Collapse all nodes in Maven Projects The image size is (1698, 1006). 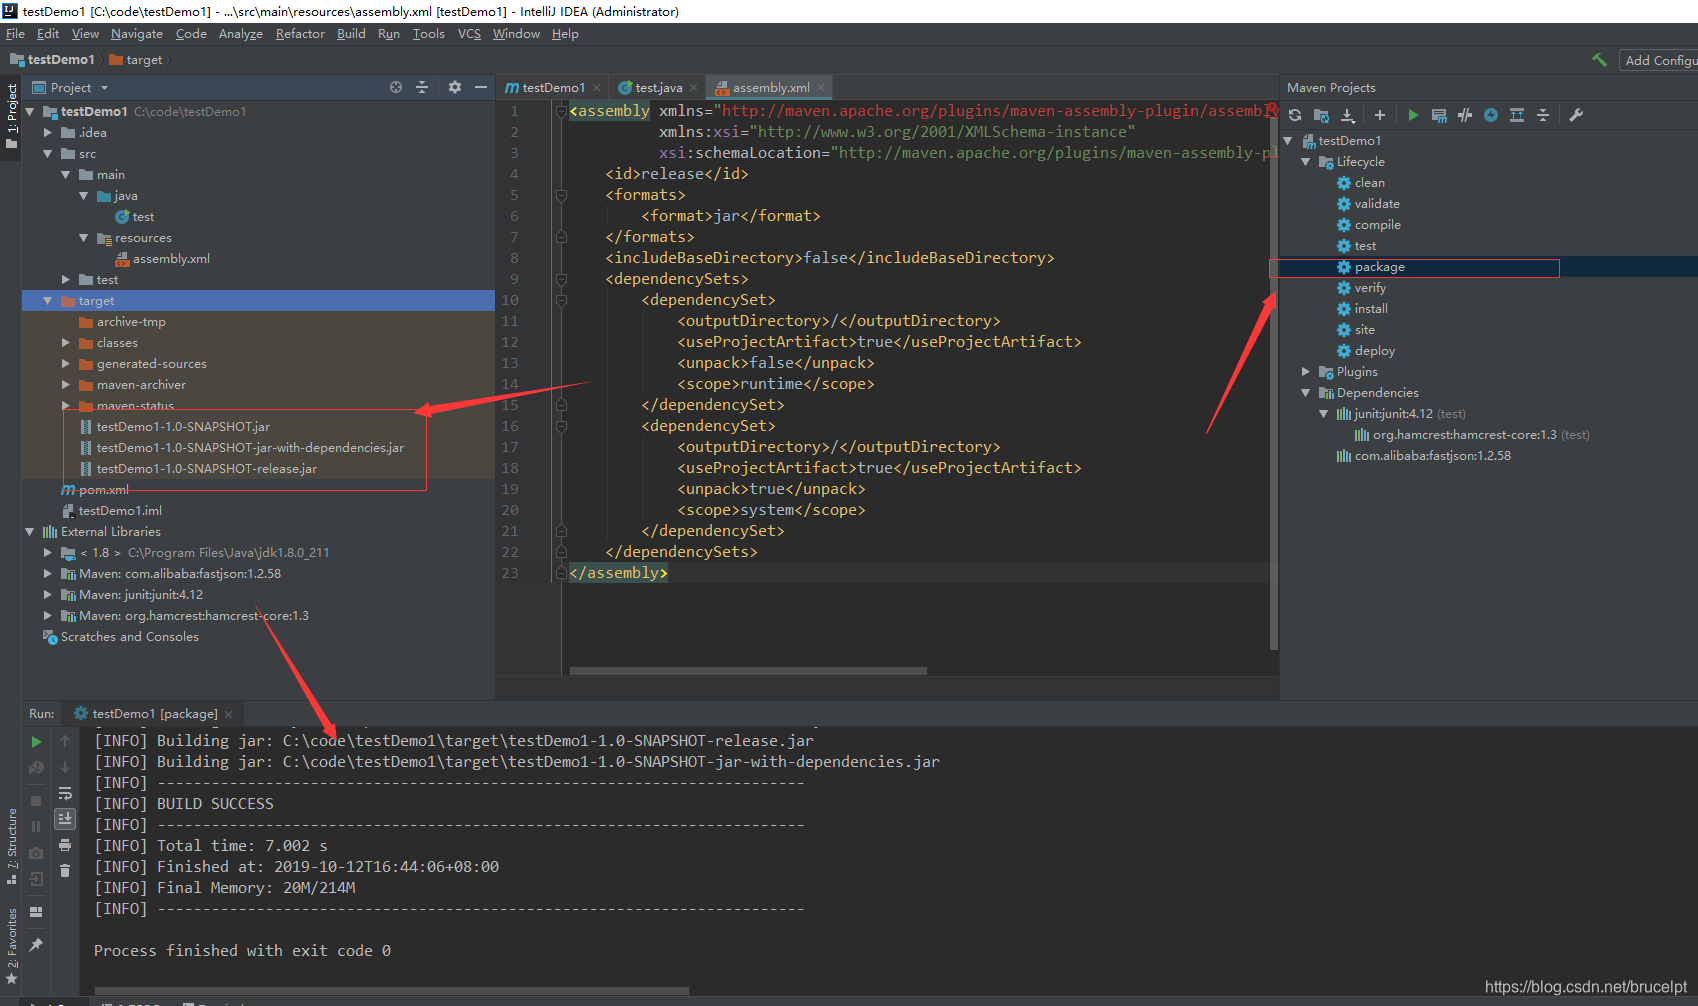click(x=1543, y=115)
